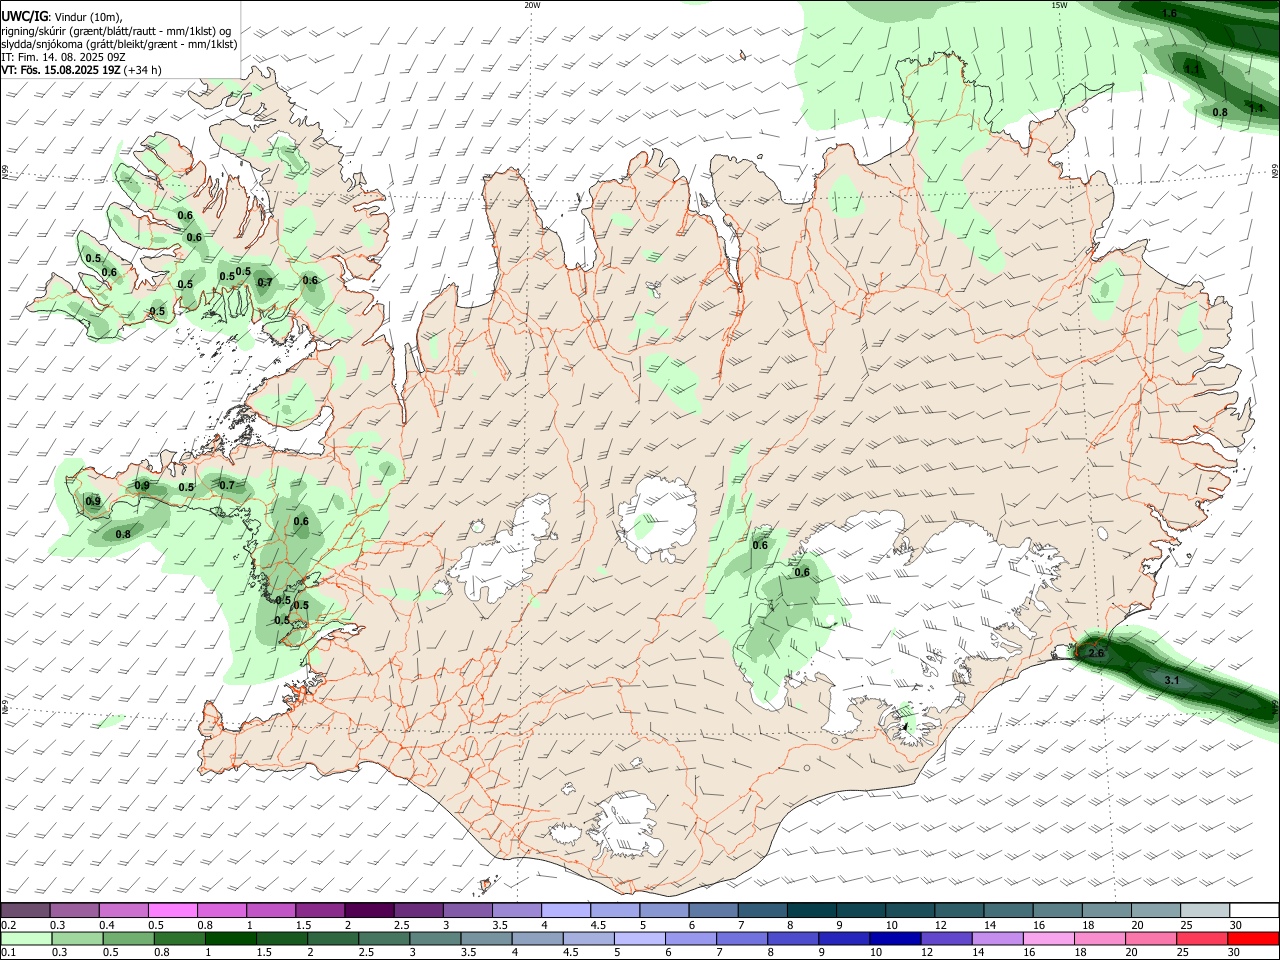This screenshot has height=960, width=1280.
Task: Click the 1.6 precipitation value in the top-right corner
Action: [x=1169, y=14]
